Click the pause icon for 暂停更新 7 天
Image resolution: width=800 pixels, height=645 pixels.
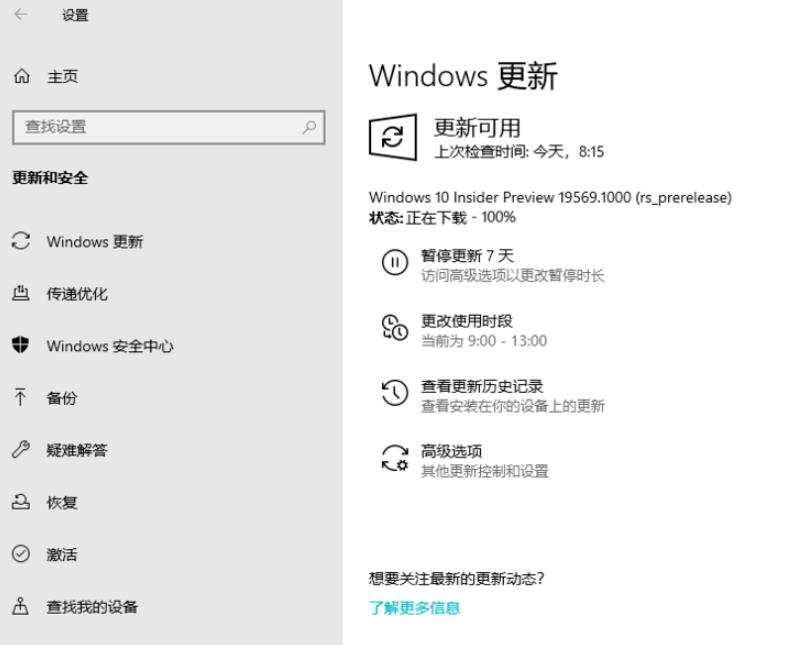coord(395,262)
